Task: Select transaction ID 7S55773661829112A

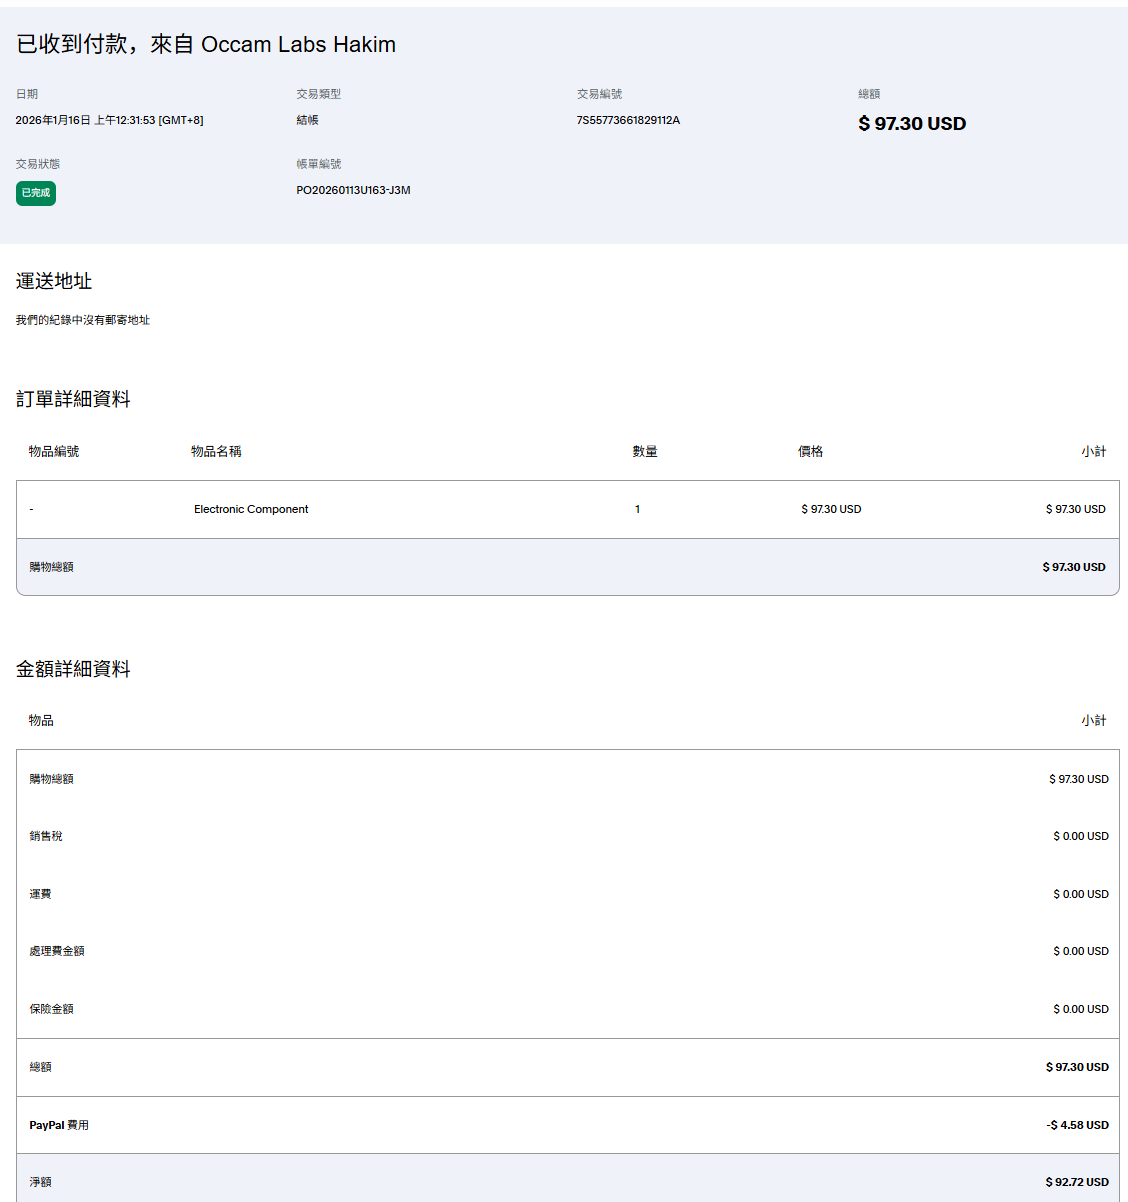Action: coord(628,120)
